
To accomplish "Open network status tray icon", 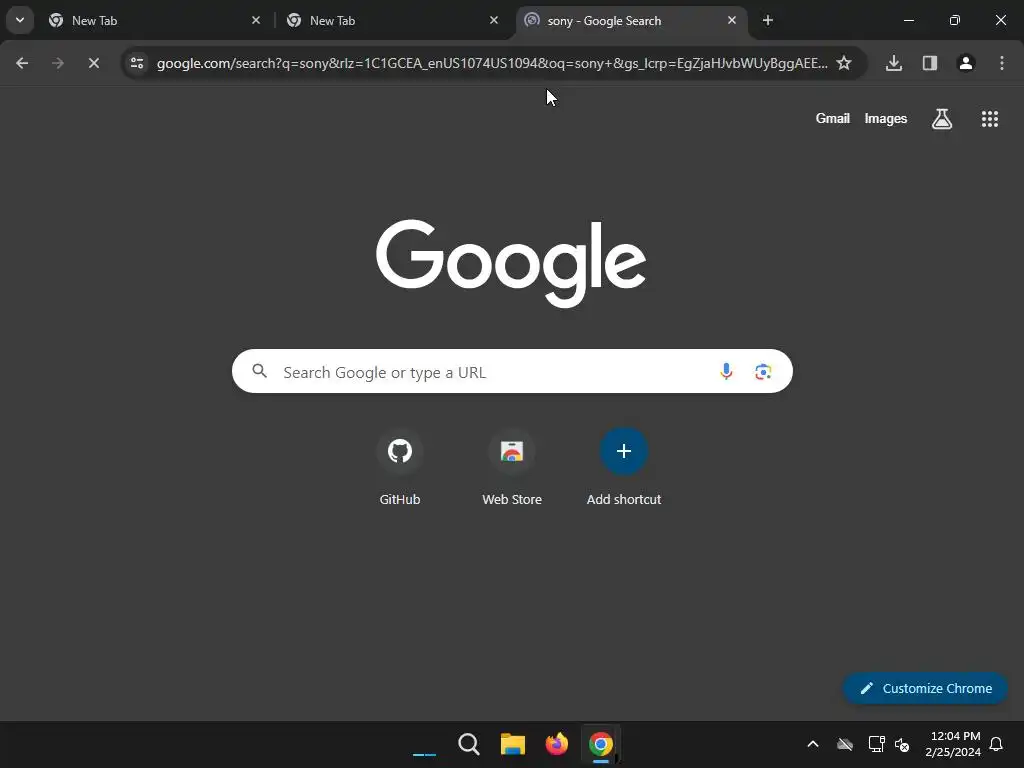I will point(876,744).
